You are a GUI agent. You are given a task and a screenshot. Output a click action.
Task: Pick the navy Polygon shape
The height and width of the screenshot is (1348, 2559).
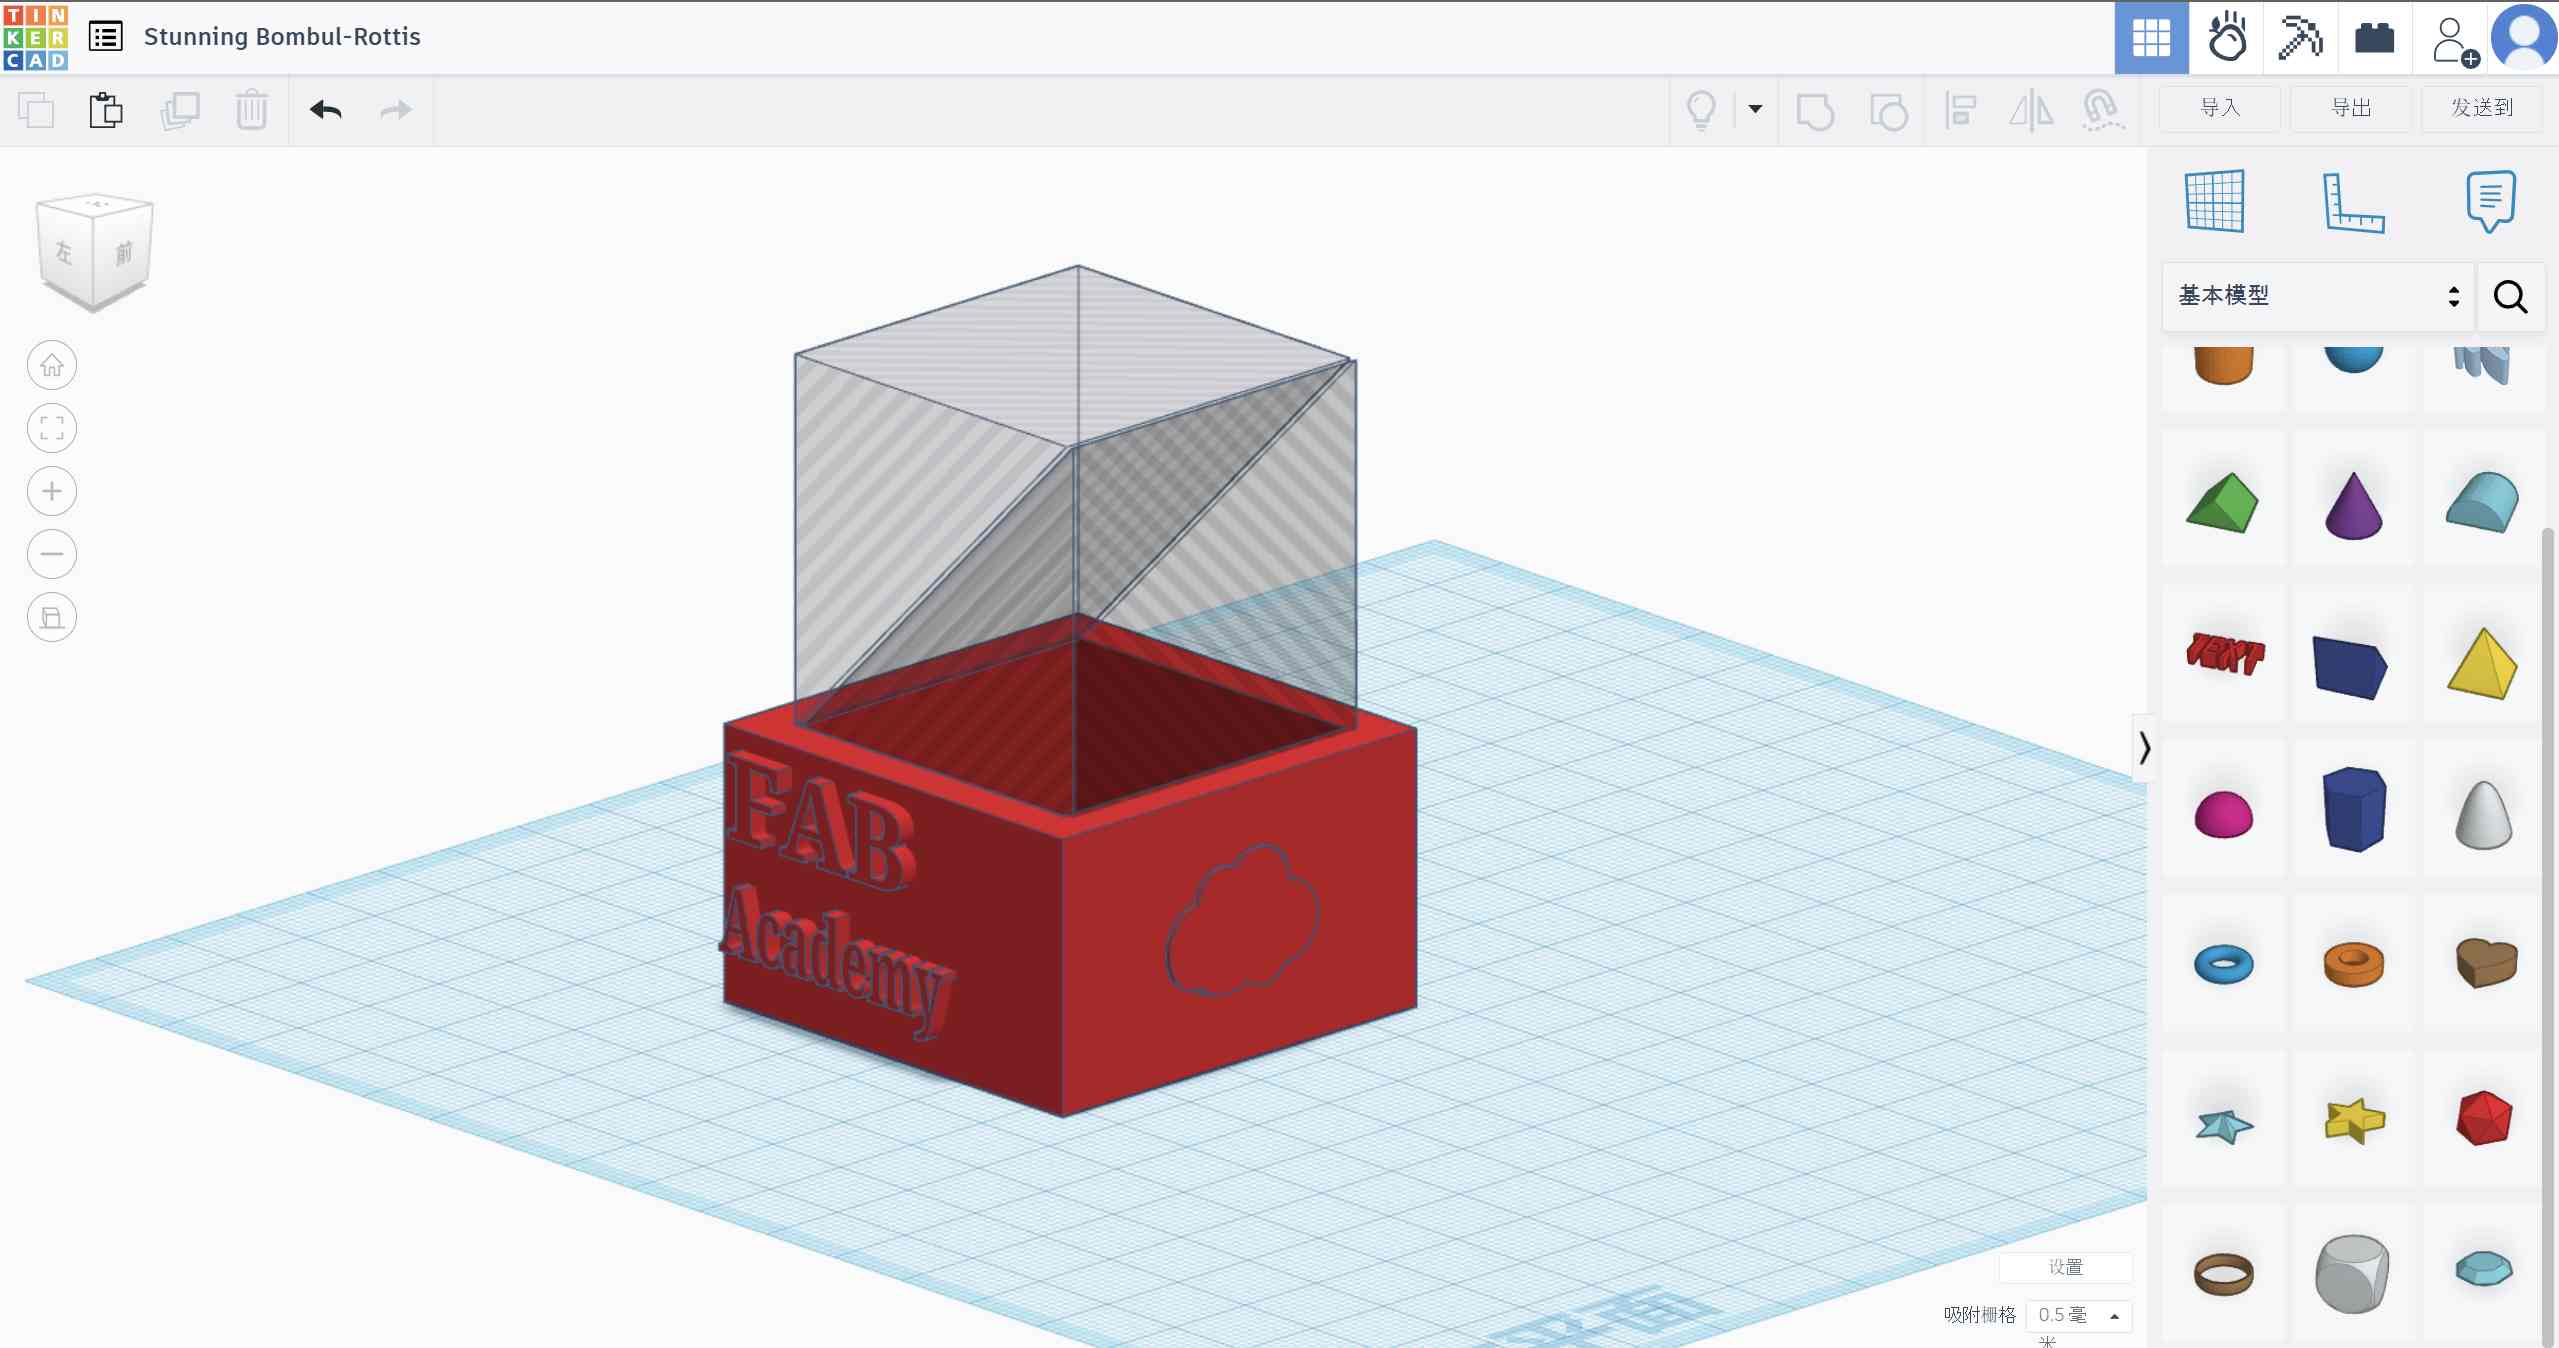click(x=2353, y=809)
